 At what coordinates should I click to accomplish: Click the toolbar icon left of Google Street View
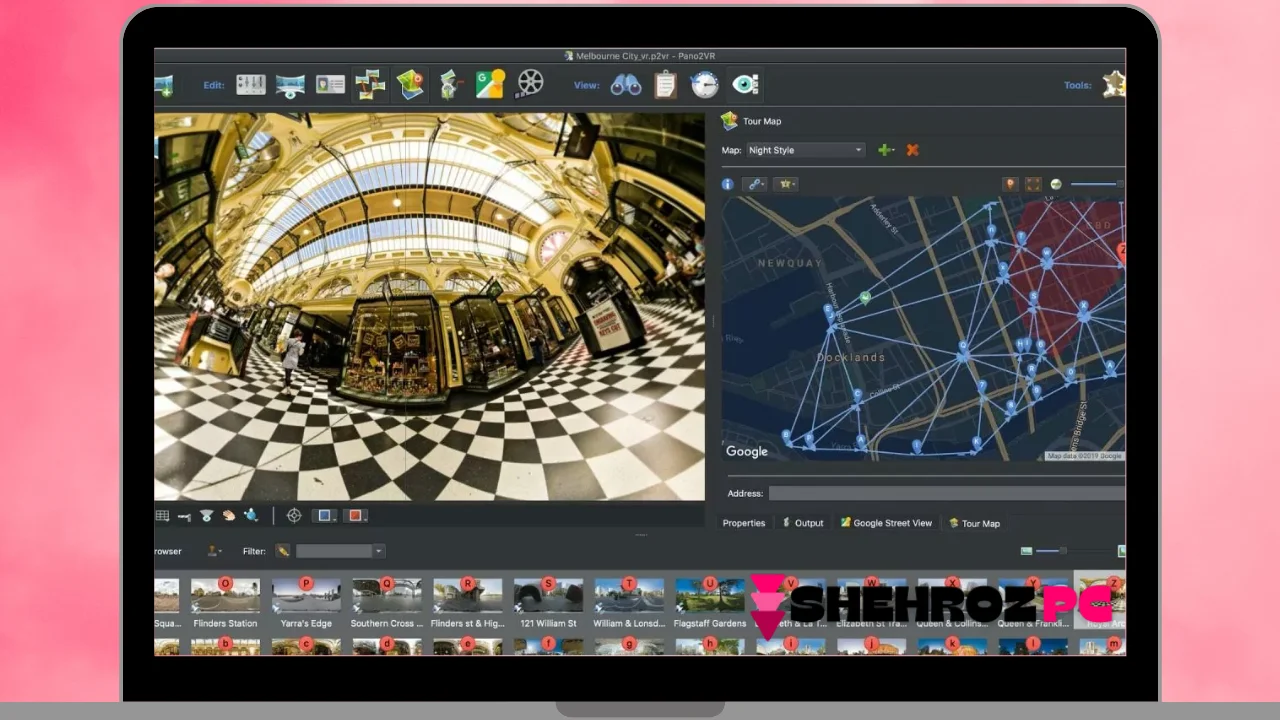[x=449, y=85]
